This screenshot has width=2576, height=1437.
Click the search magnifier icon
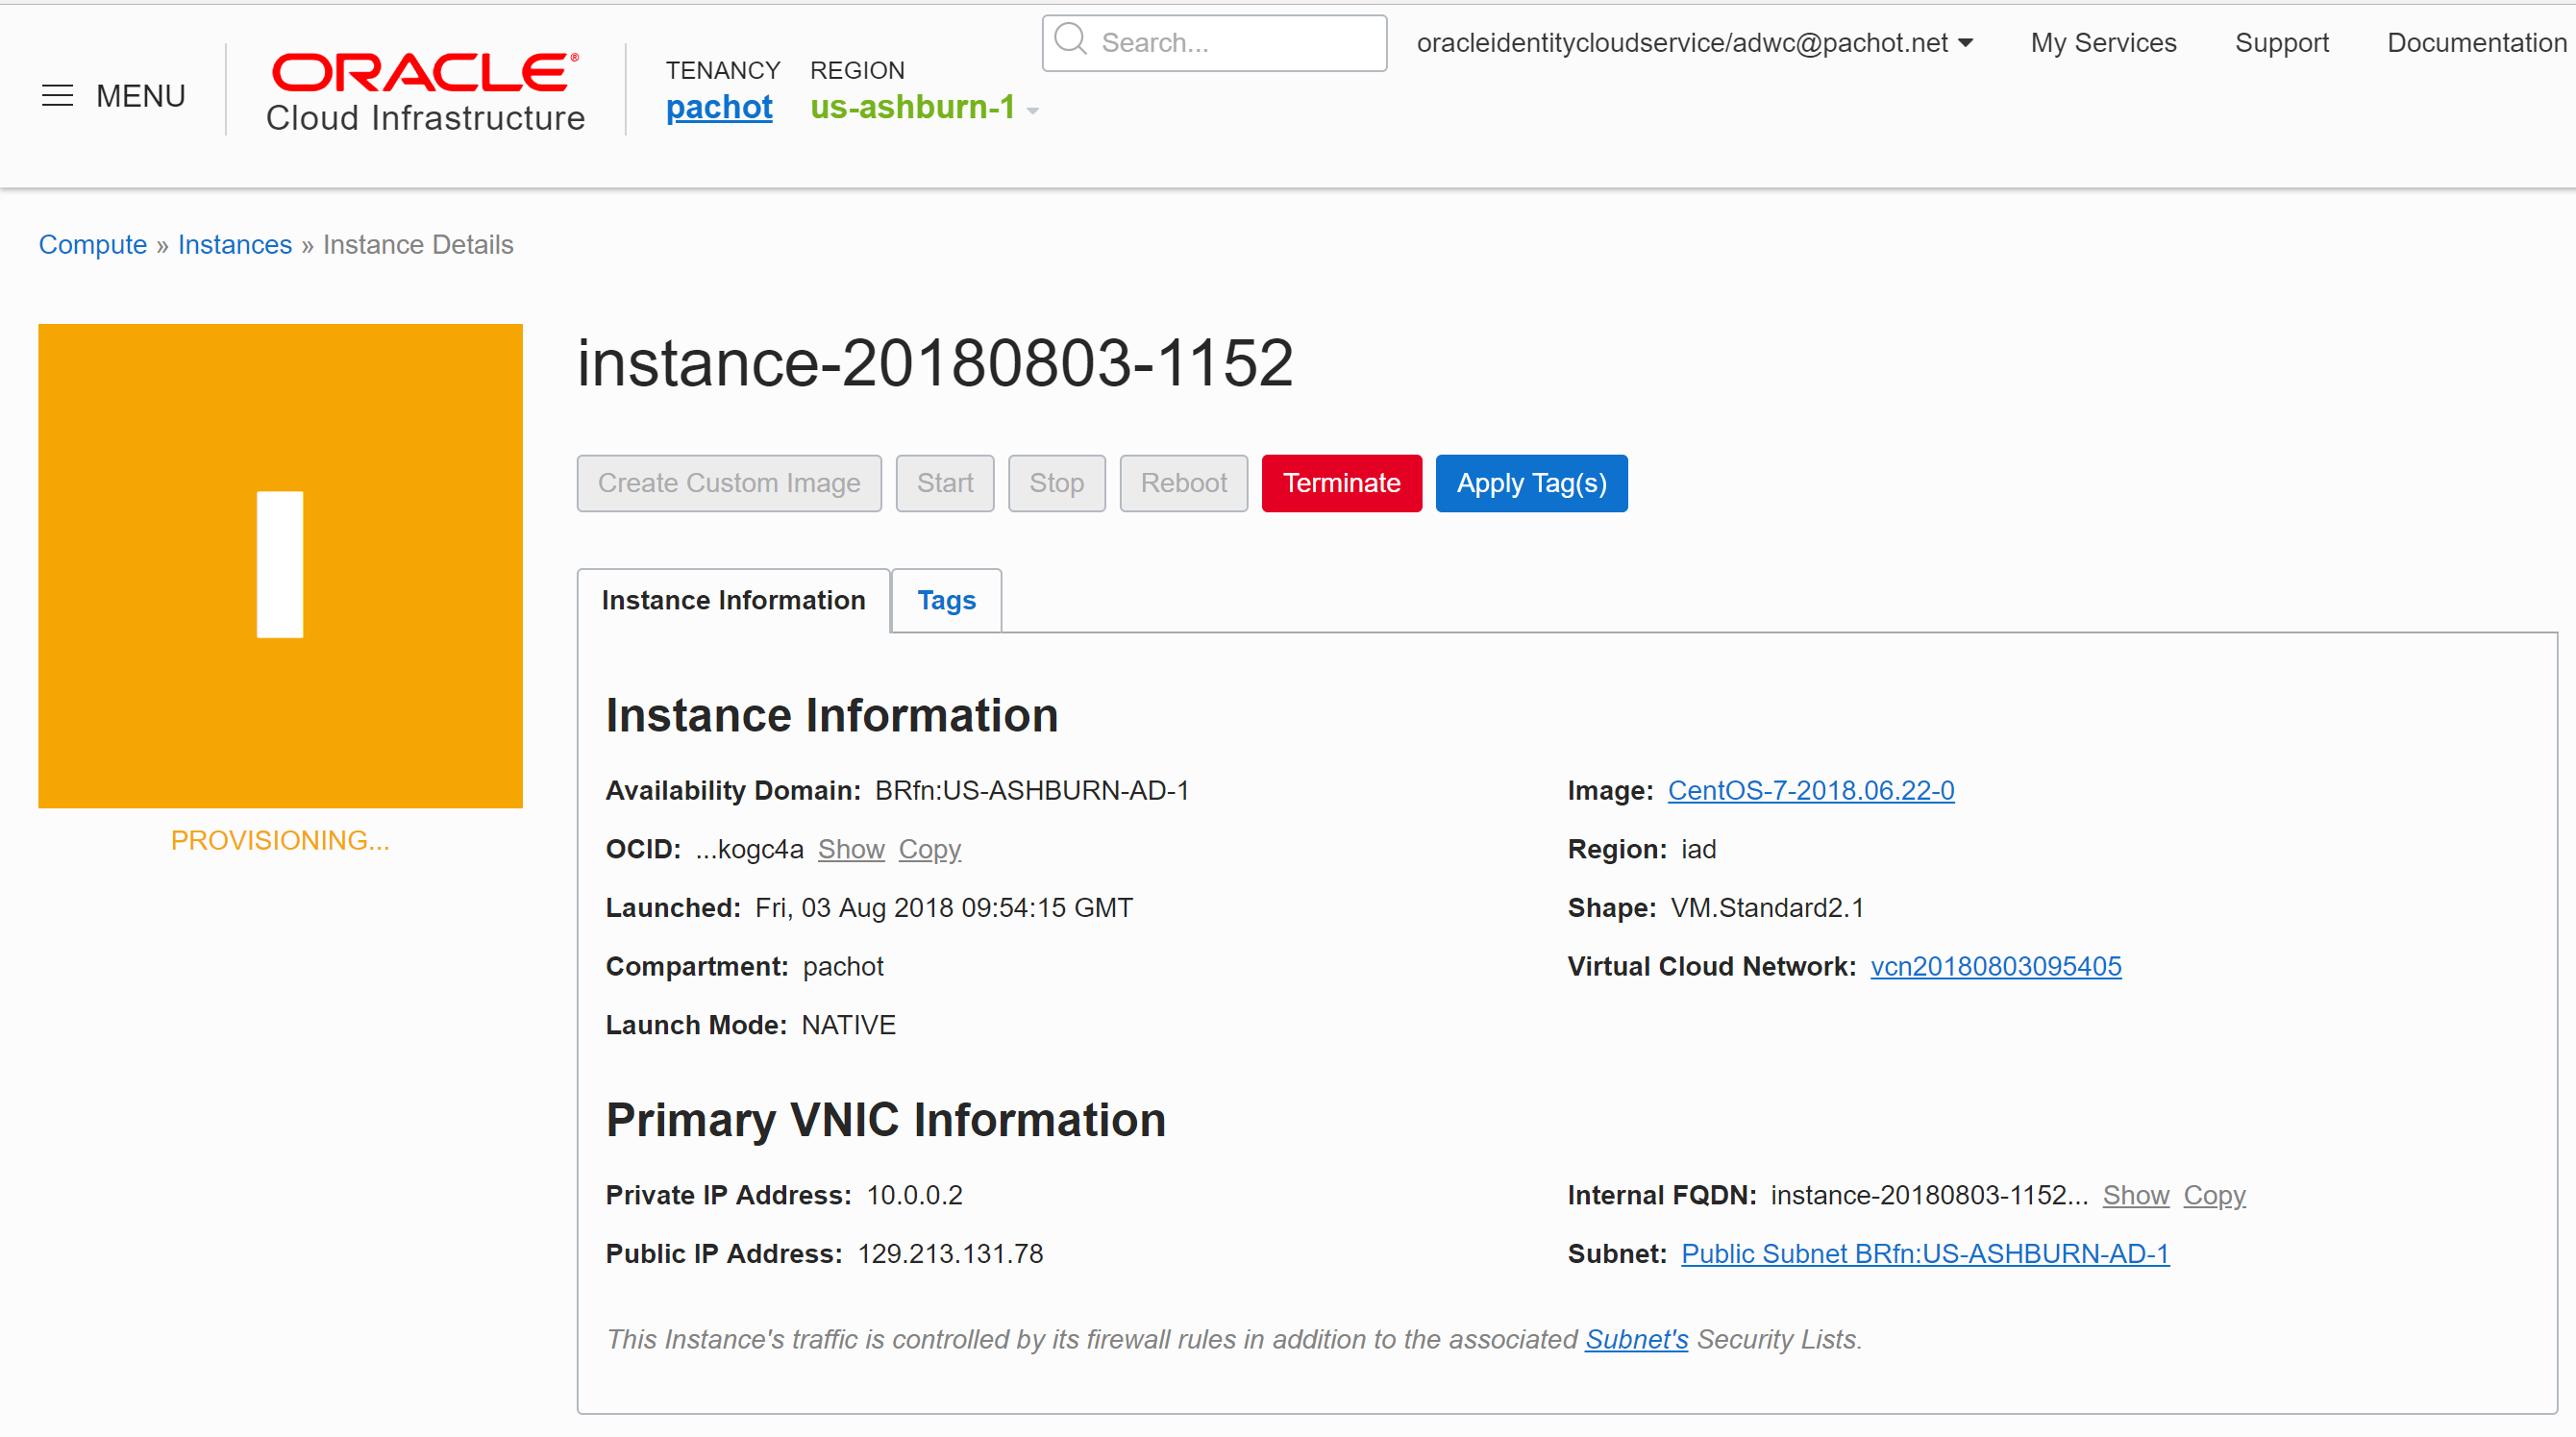click(1070, 41)
